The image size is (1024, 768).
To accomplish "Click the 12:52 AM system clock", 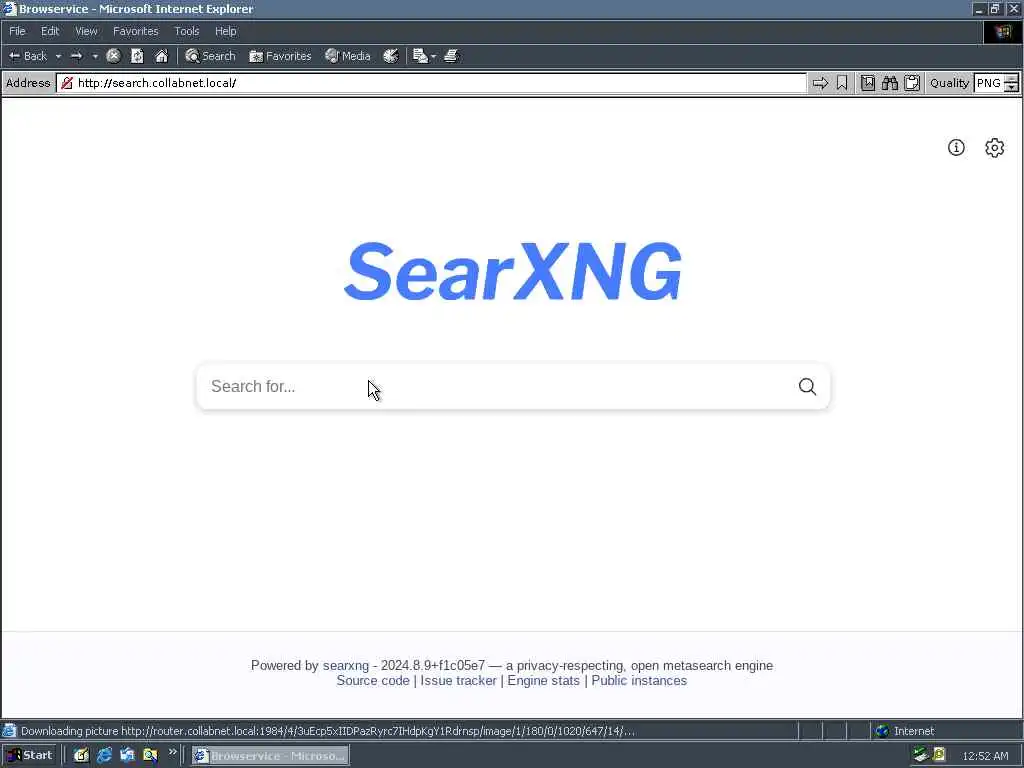I will click(985, 756).
